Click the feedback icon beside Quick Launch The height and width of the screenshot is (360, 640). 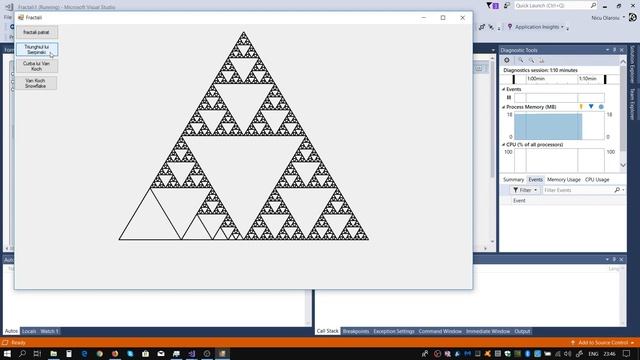pos(507,5)
